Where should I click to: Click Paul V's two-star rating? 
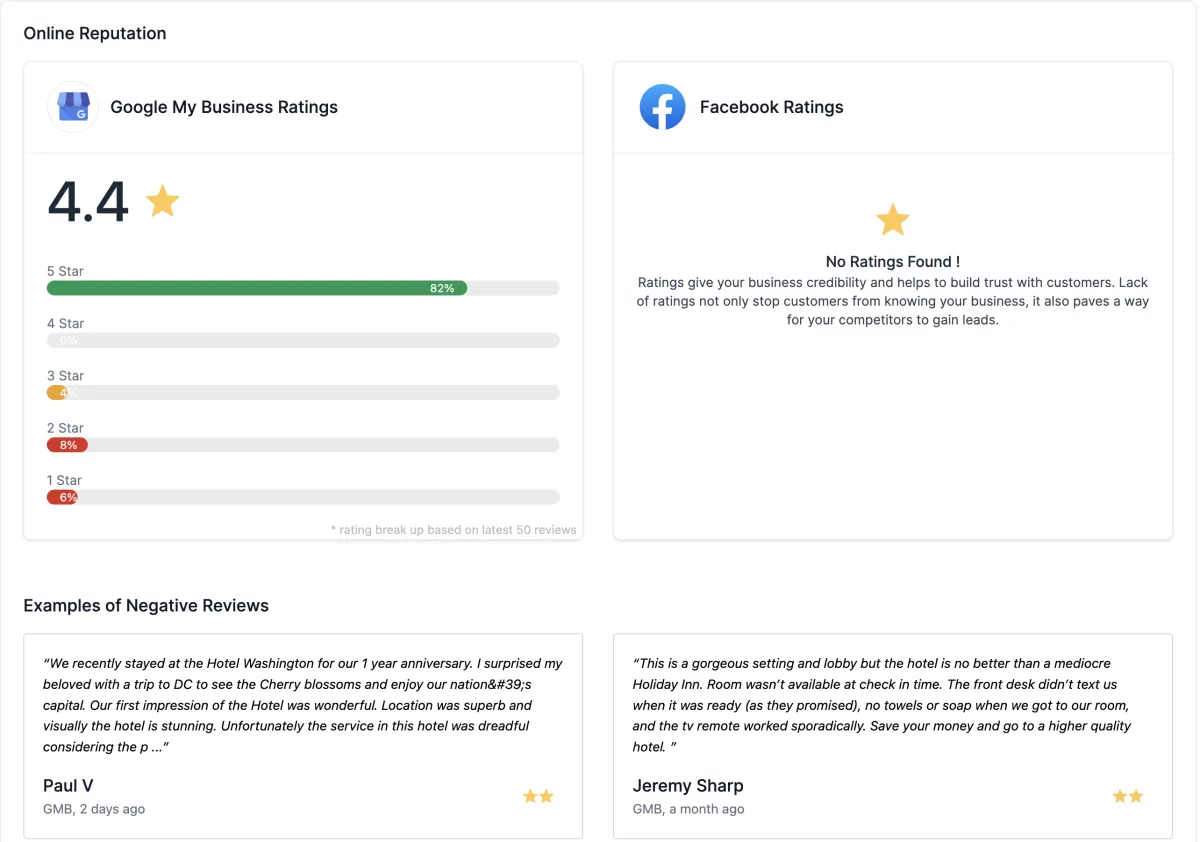point(538,797)
